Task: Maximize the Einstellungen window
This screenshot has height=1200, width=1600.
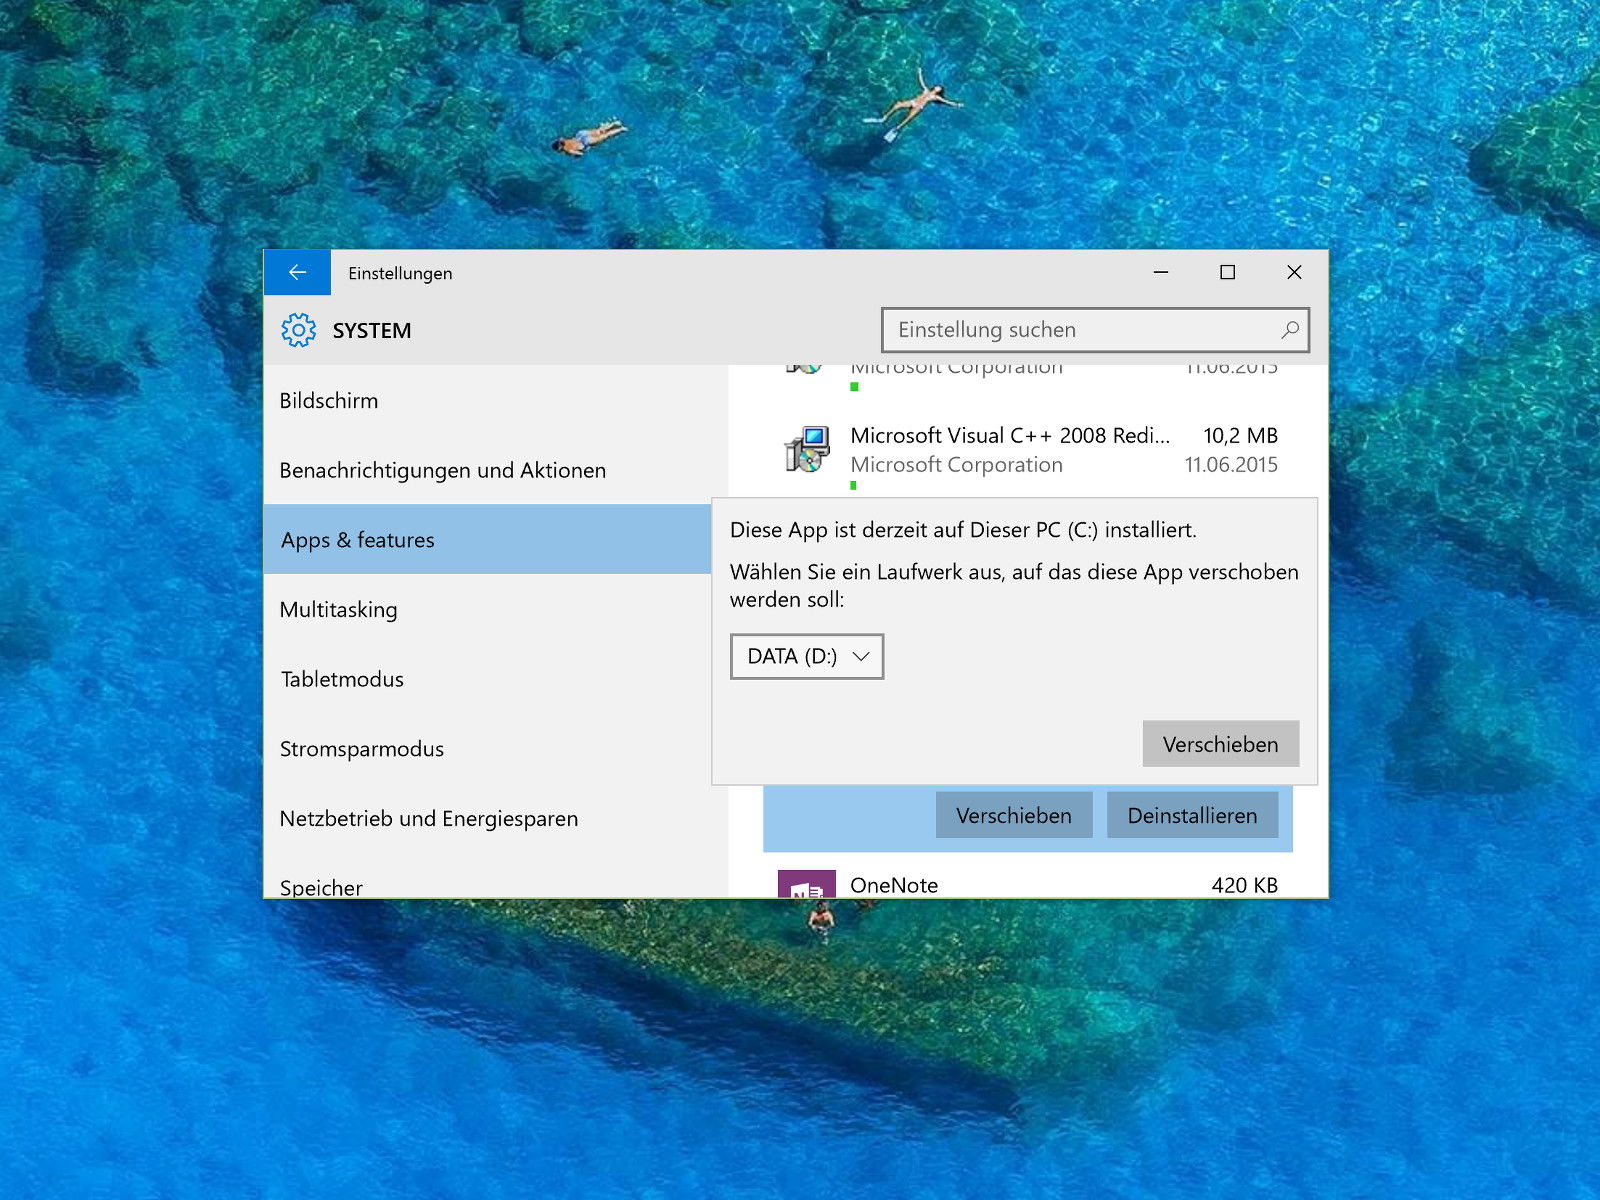Action: click(1228, 272)
